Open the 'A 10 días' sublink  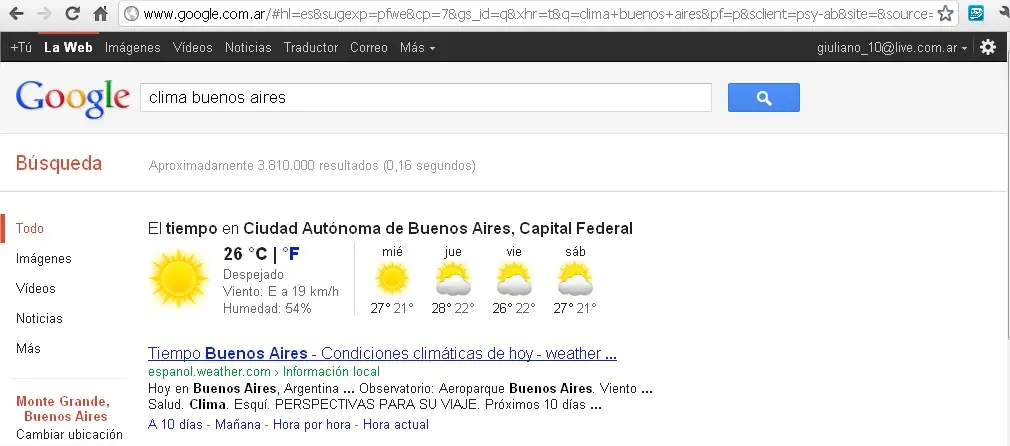[176, 424]
